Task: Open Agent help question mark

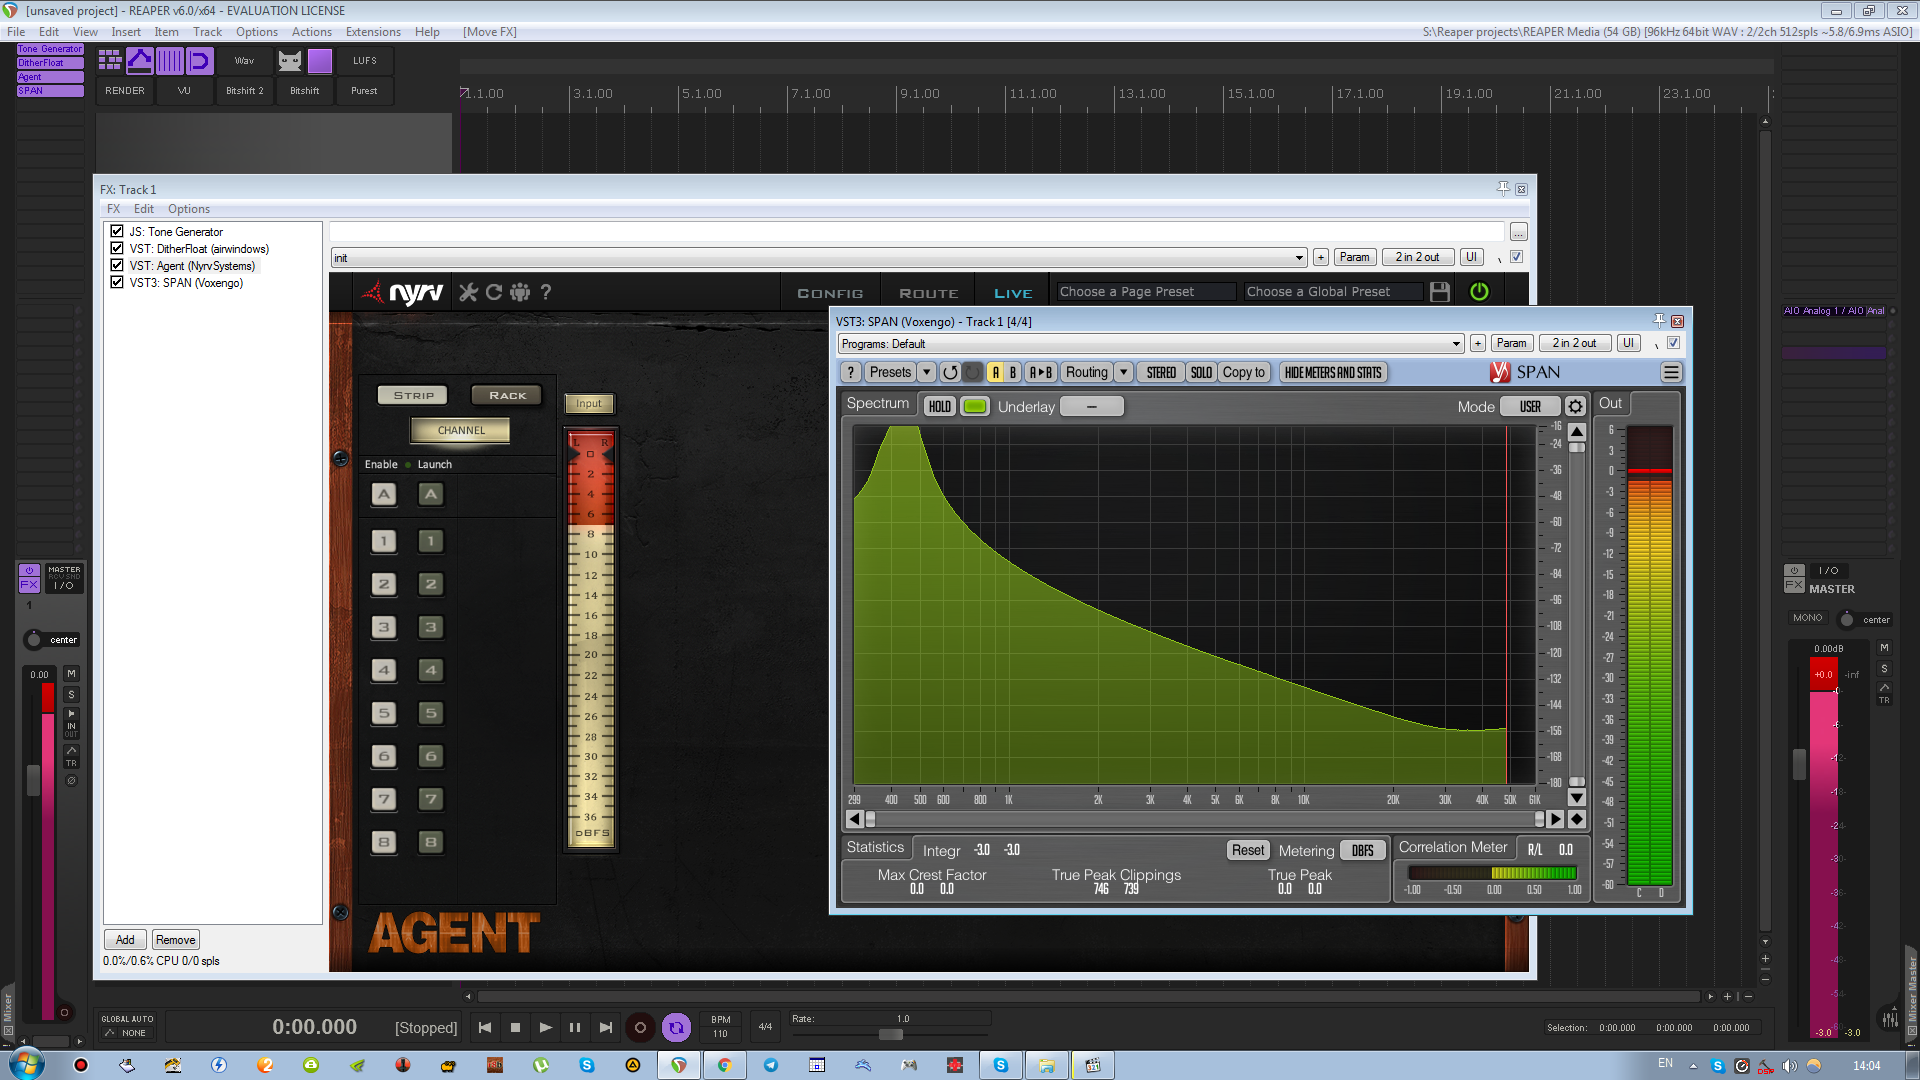Action: tap(546, 292)
